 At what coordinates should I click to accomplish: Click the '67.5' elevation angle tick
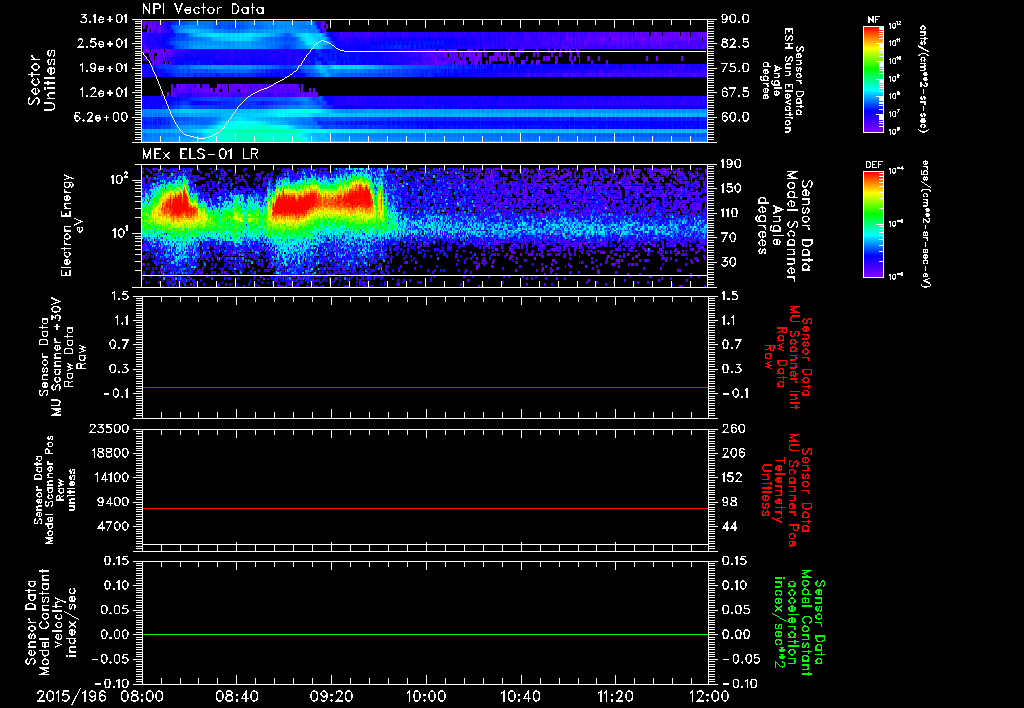click(735, 92)
